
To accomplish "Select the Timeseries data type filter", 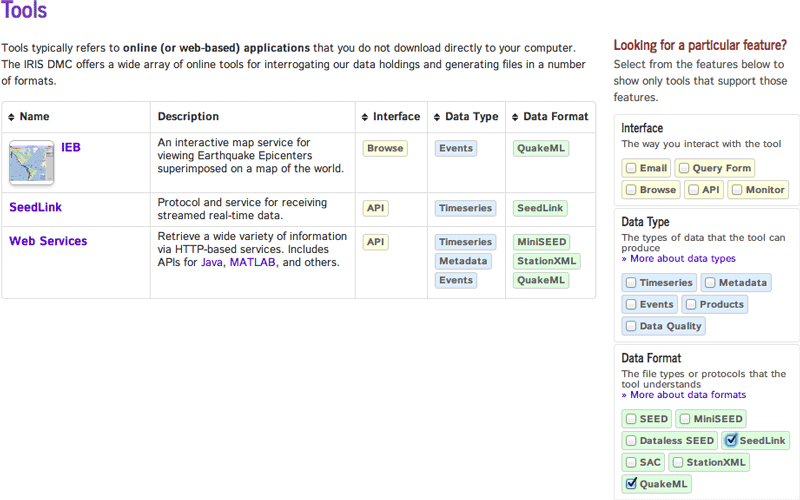I will click(631, 283).
